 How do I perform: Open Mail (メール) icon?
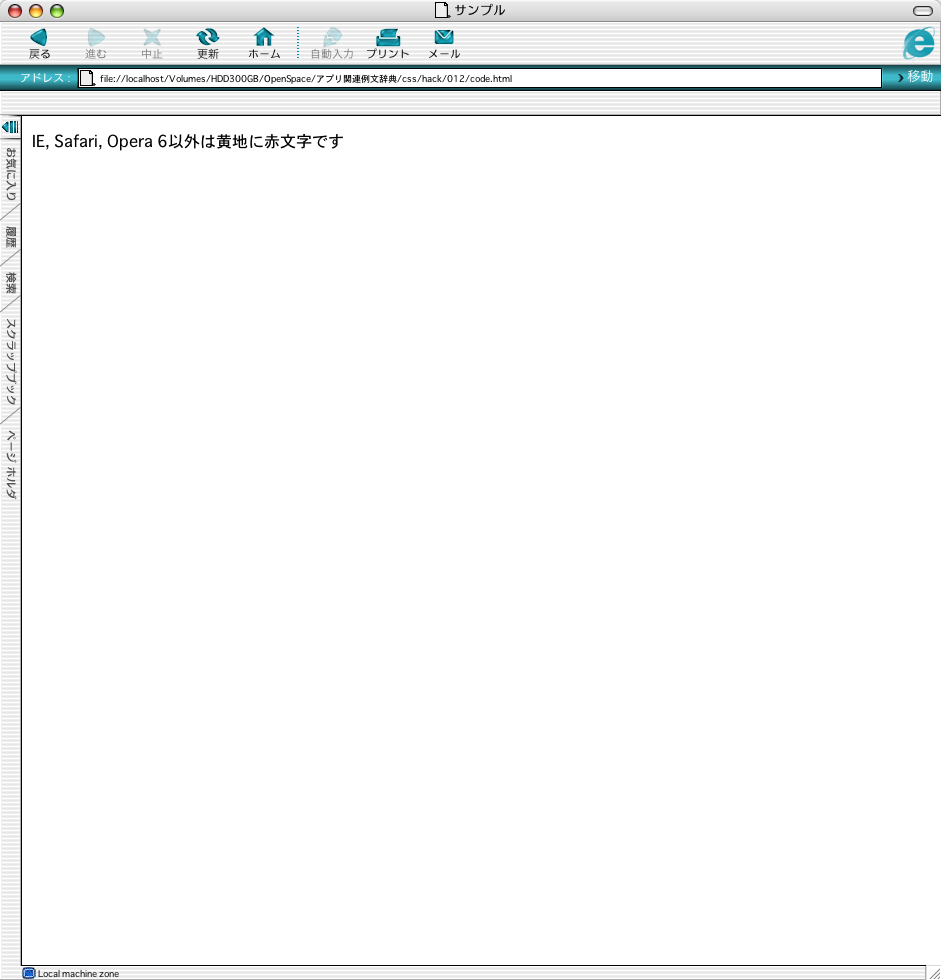tap(444, 38)
